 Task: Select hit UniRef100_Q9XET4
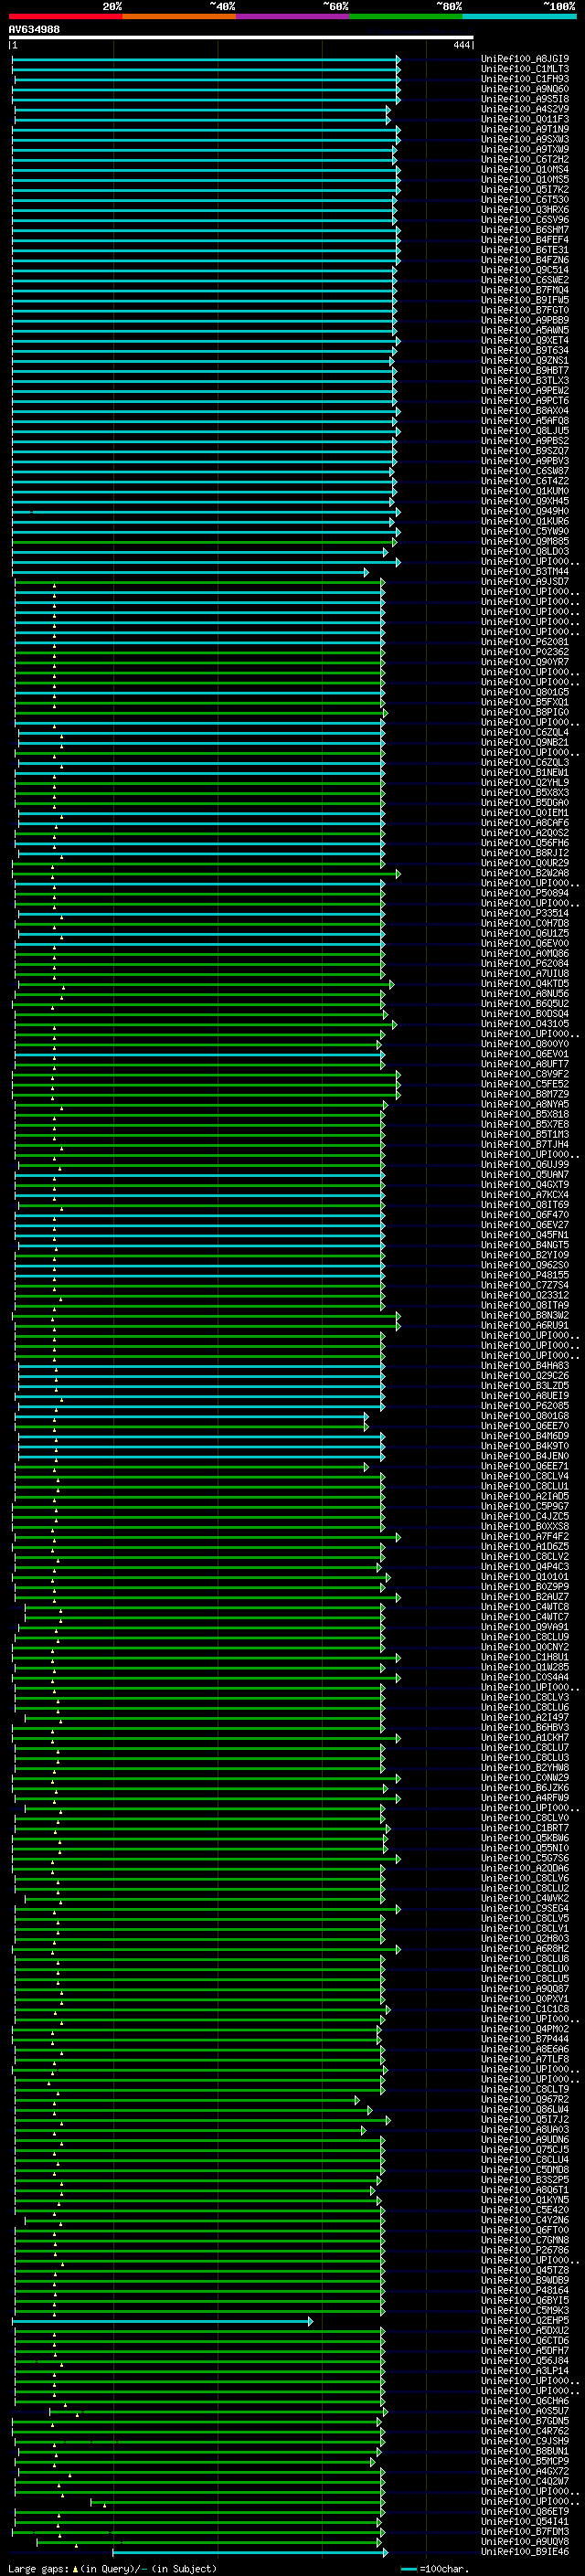[525, 341]
